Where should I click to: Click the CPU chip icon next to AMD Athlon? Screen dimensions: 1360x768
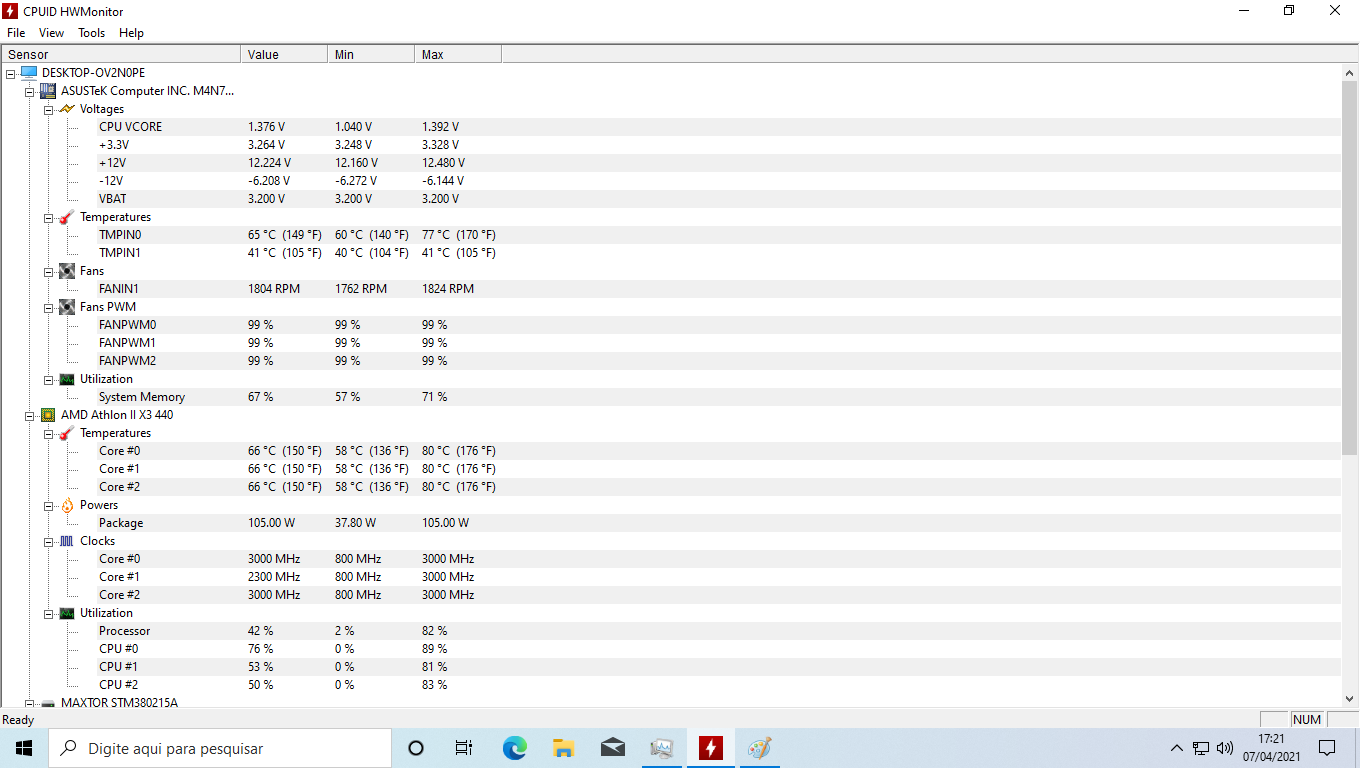(47, 415)
